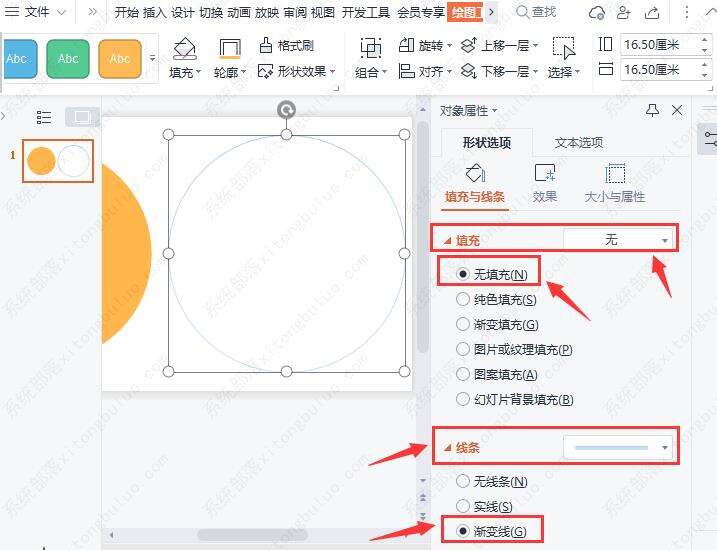
Task: Click the hamburger menu icon
Action: click(11, 12)
